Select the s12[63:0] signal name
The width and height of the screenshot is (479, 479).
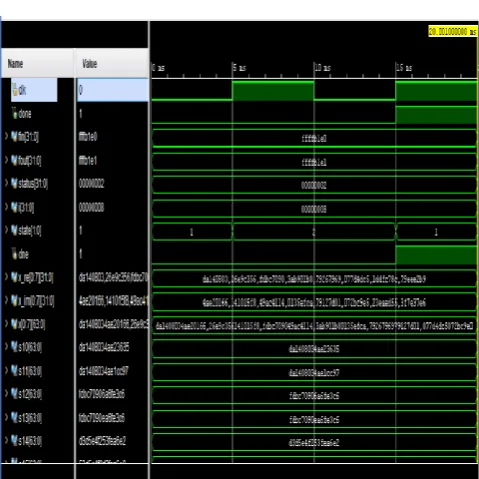[30, 394]
